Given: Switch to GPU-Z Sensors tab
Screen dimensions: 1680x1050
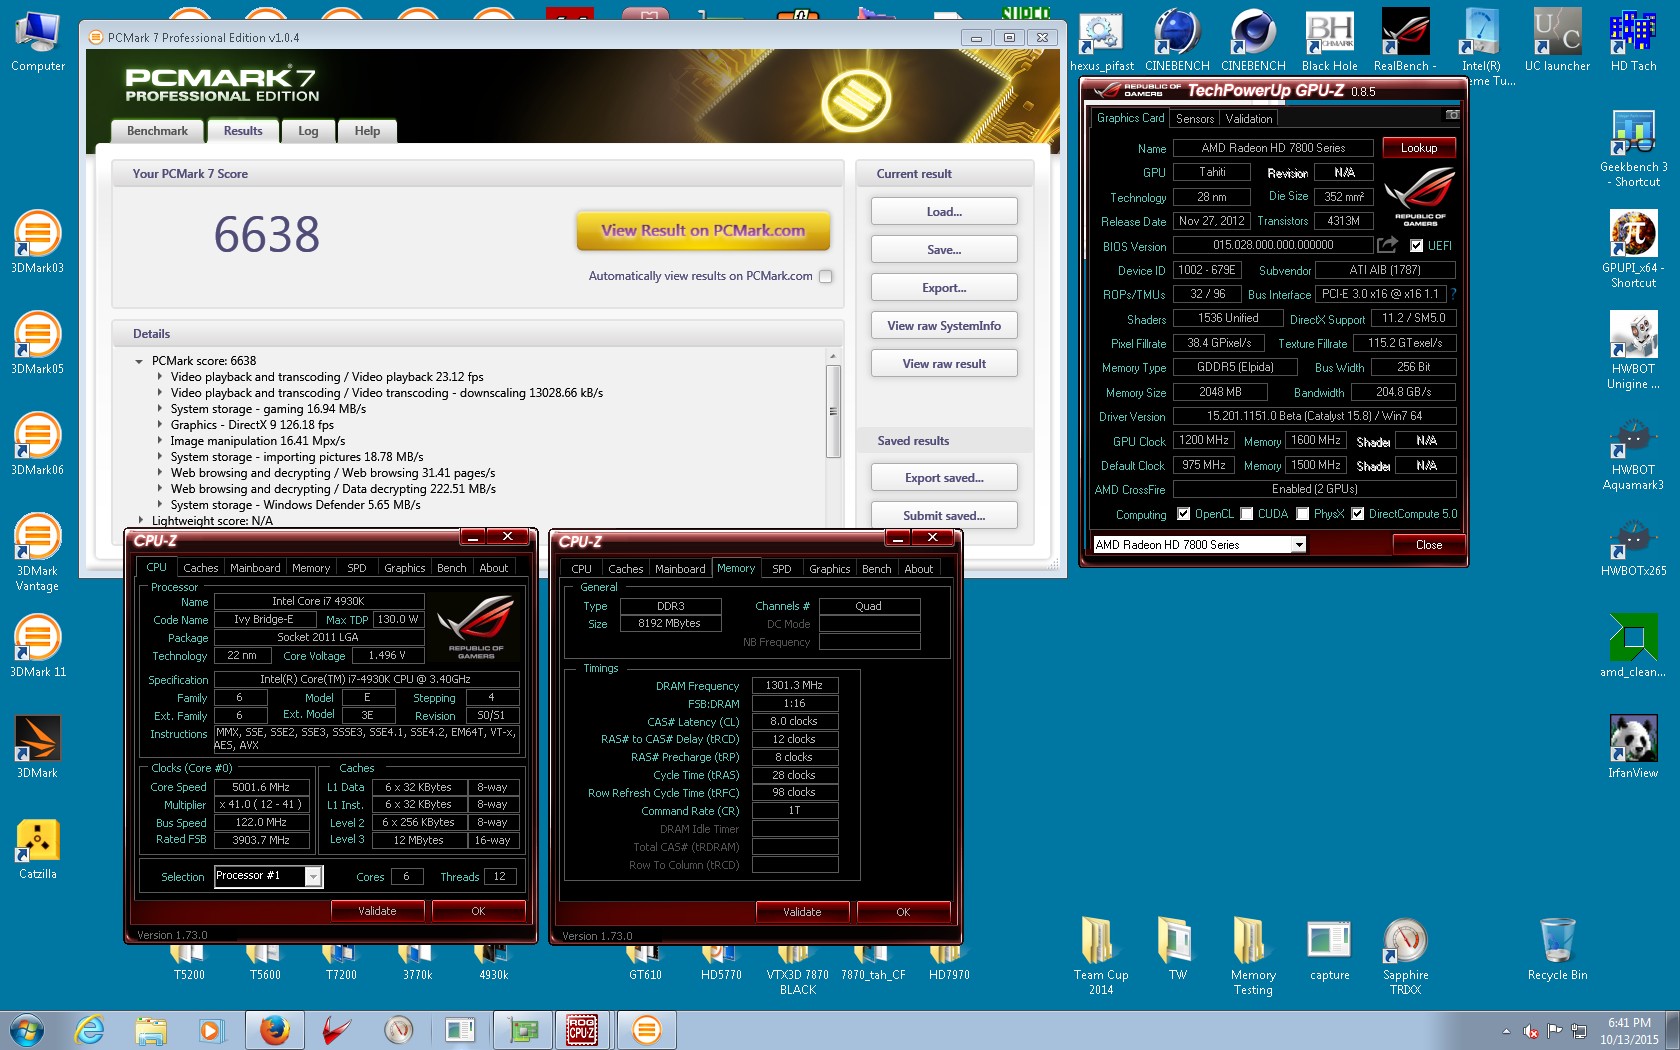Looking at the screenshot, I should (x=1195, y=119).
